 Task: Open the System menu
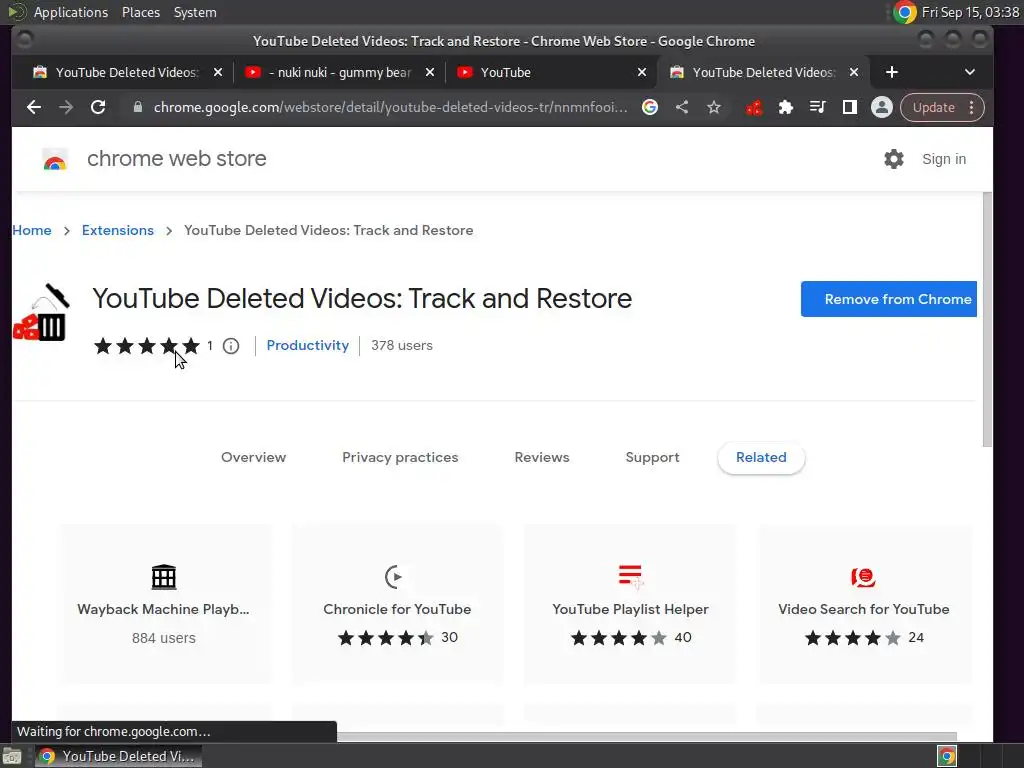pos(195,12)
